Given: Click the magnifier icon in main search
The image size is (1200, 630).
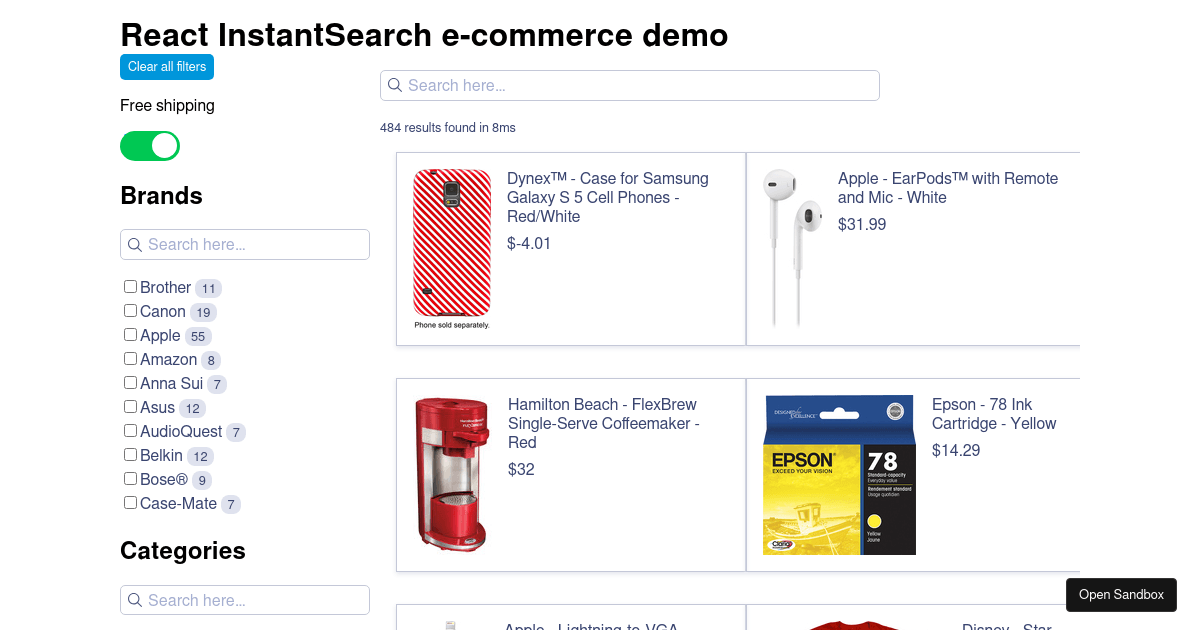Looking at the screenshot, I should click(x=395, y=86).
